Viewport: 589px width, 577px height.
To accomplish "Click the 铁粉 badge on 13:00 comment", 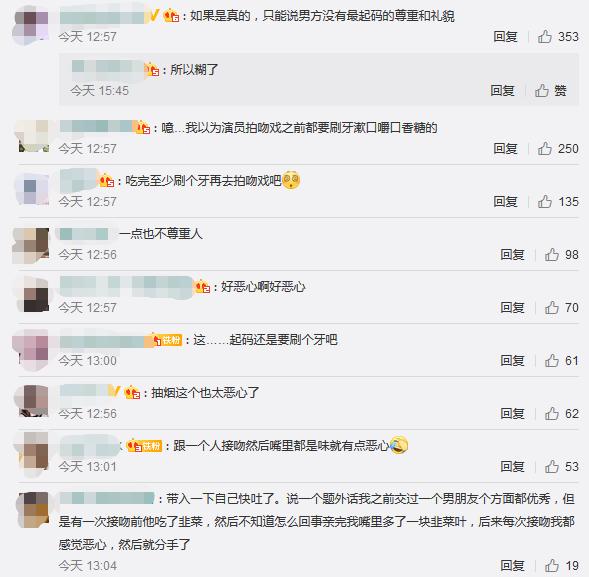I will tap(172, 340).
